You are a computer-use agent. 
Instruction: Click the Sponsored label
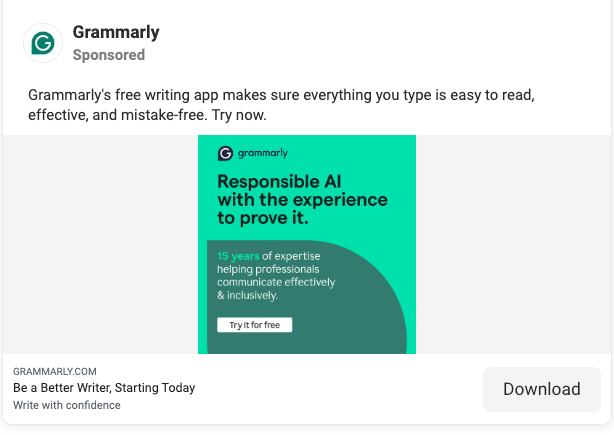click(109, 55)
